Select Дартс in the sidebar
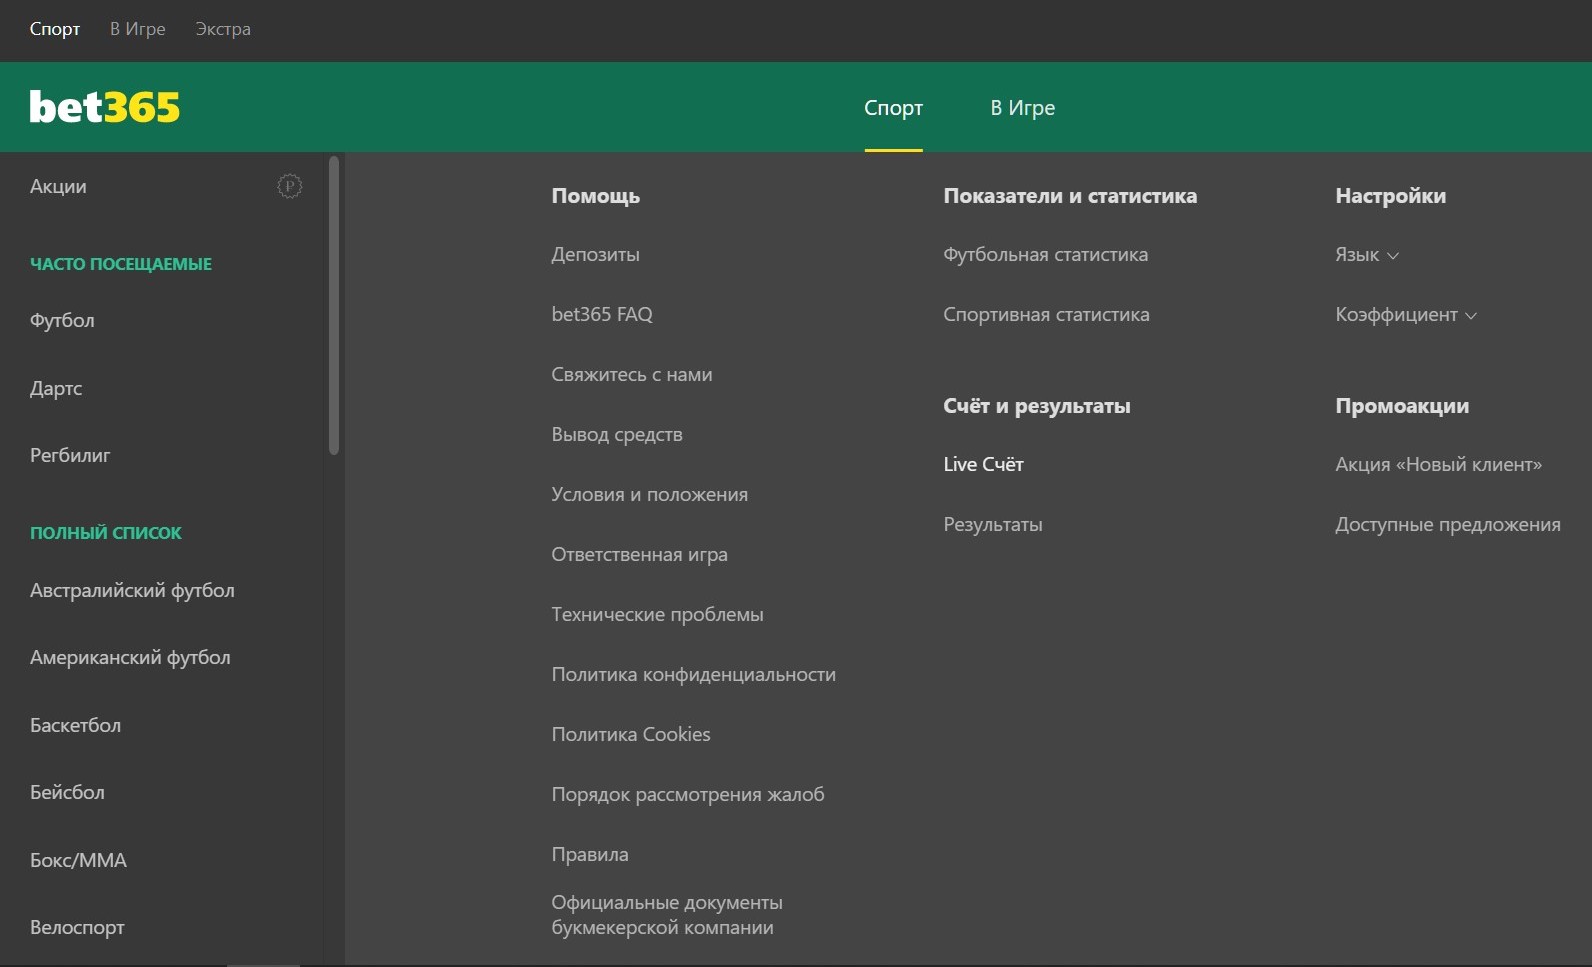 pyautogui.click(x=56, y=388)
